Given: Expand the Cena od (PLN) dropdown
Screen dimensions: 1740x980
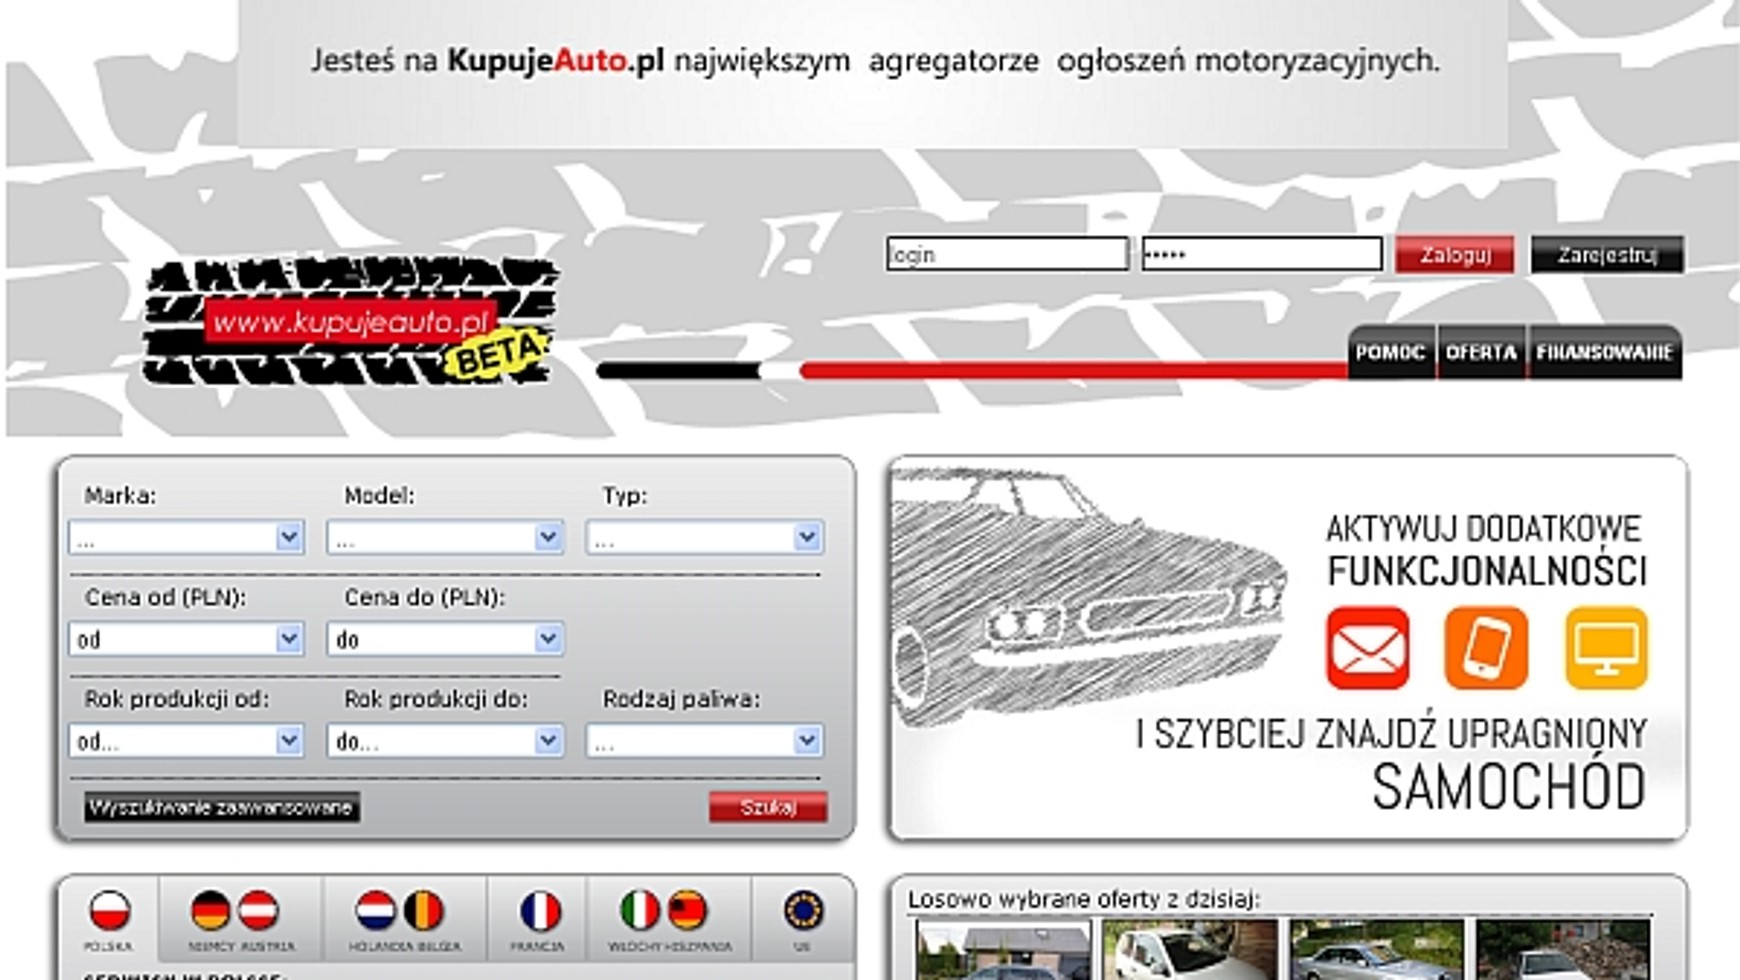Looking at the screenshot, I should pos(187,639).
